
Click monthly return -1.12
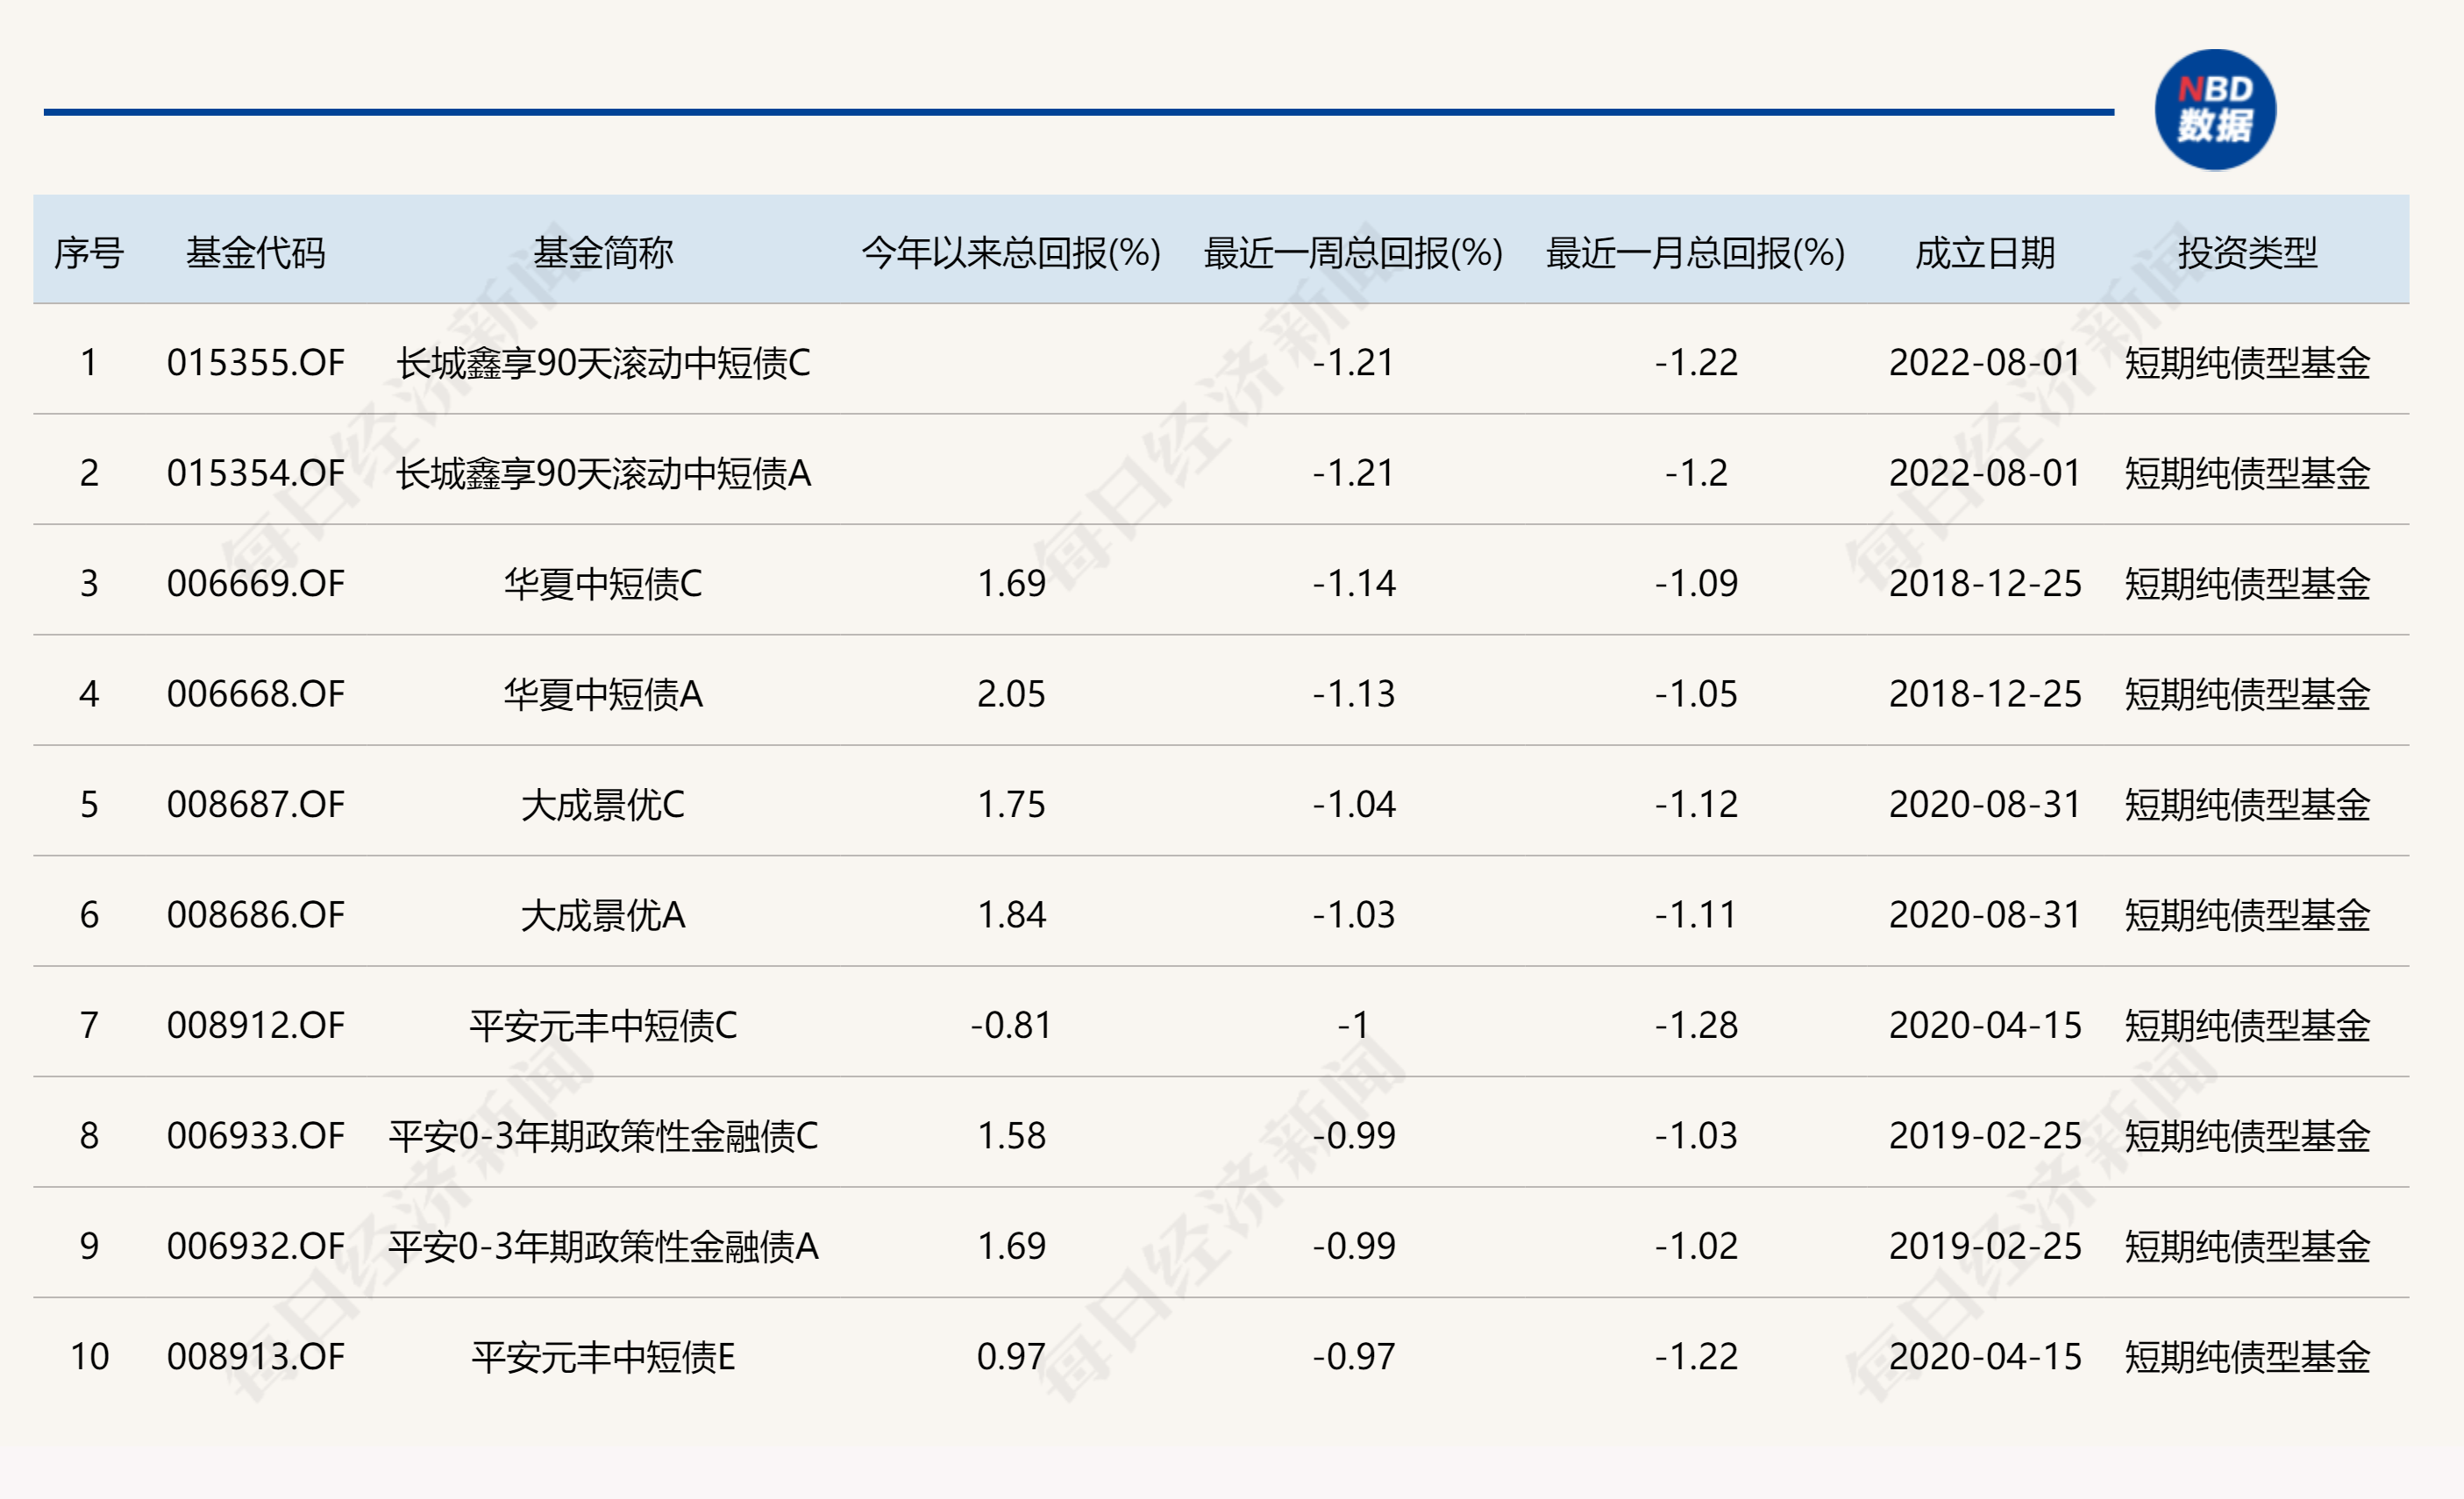point(1696,805)
